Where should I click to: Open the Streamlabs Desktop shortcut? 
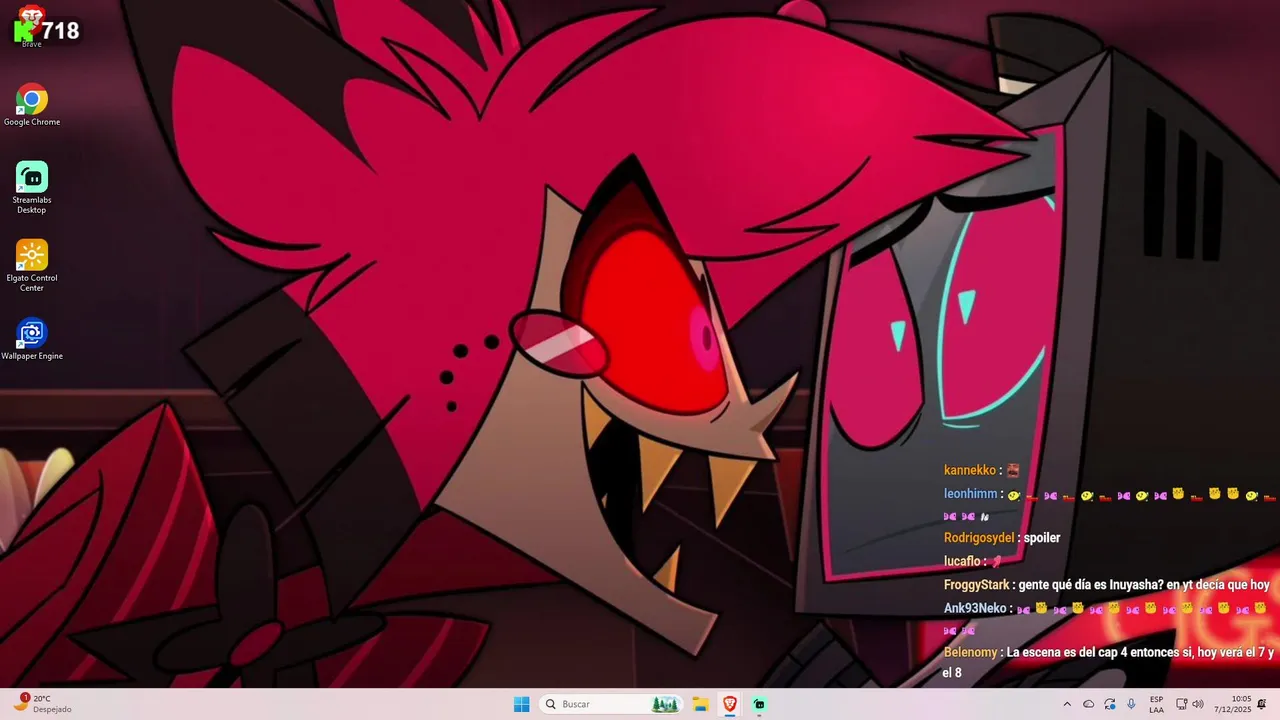pos(32,188)
